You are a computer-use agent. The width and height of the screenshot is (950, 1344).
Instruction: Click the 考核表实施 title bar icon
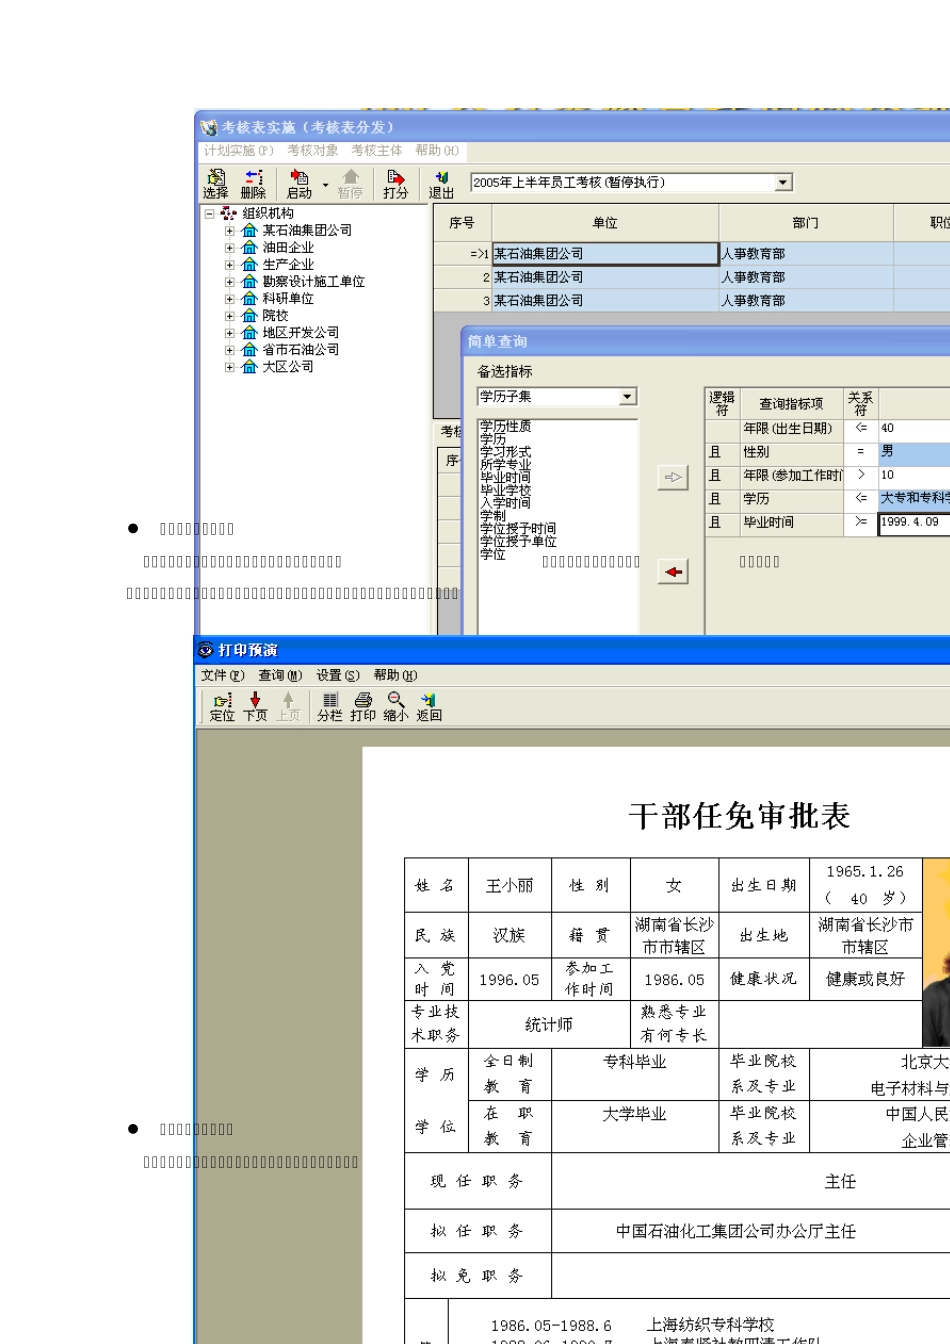(209, 127)
